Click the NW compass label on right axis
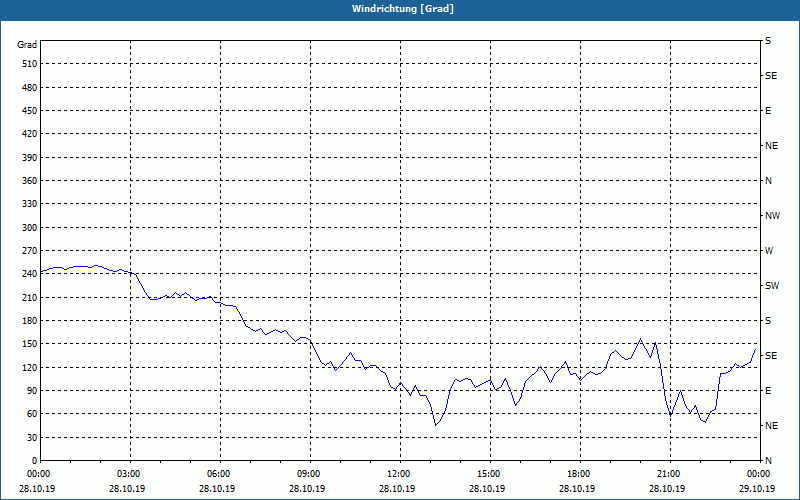The height and width of the screenshot is (500, 800). 772,216
